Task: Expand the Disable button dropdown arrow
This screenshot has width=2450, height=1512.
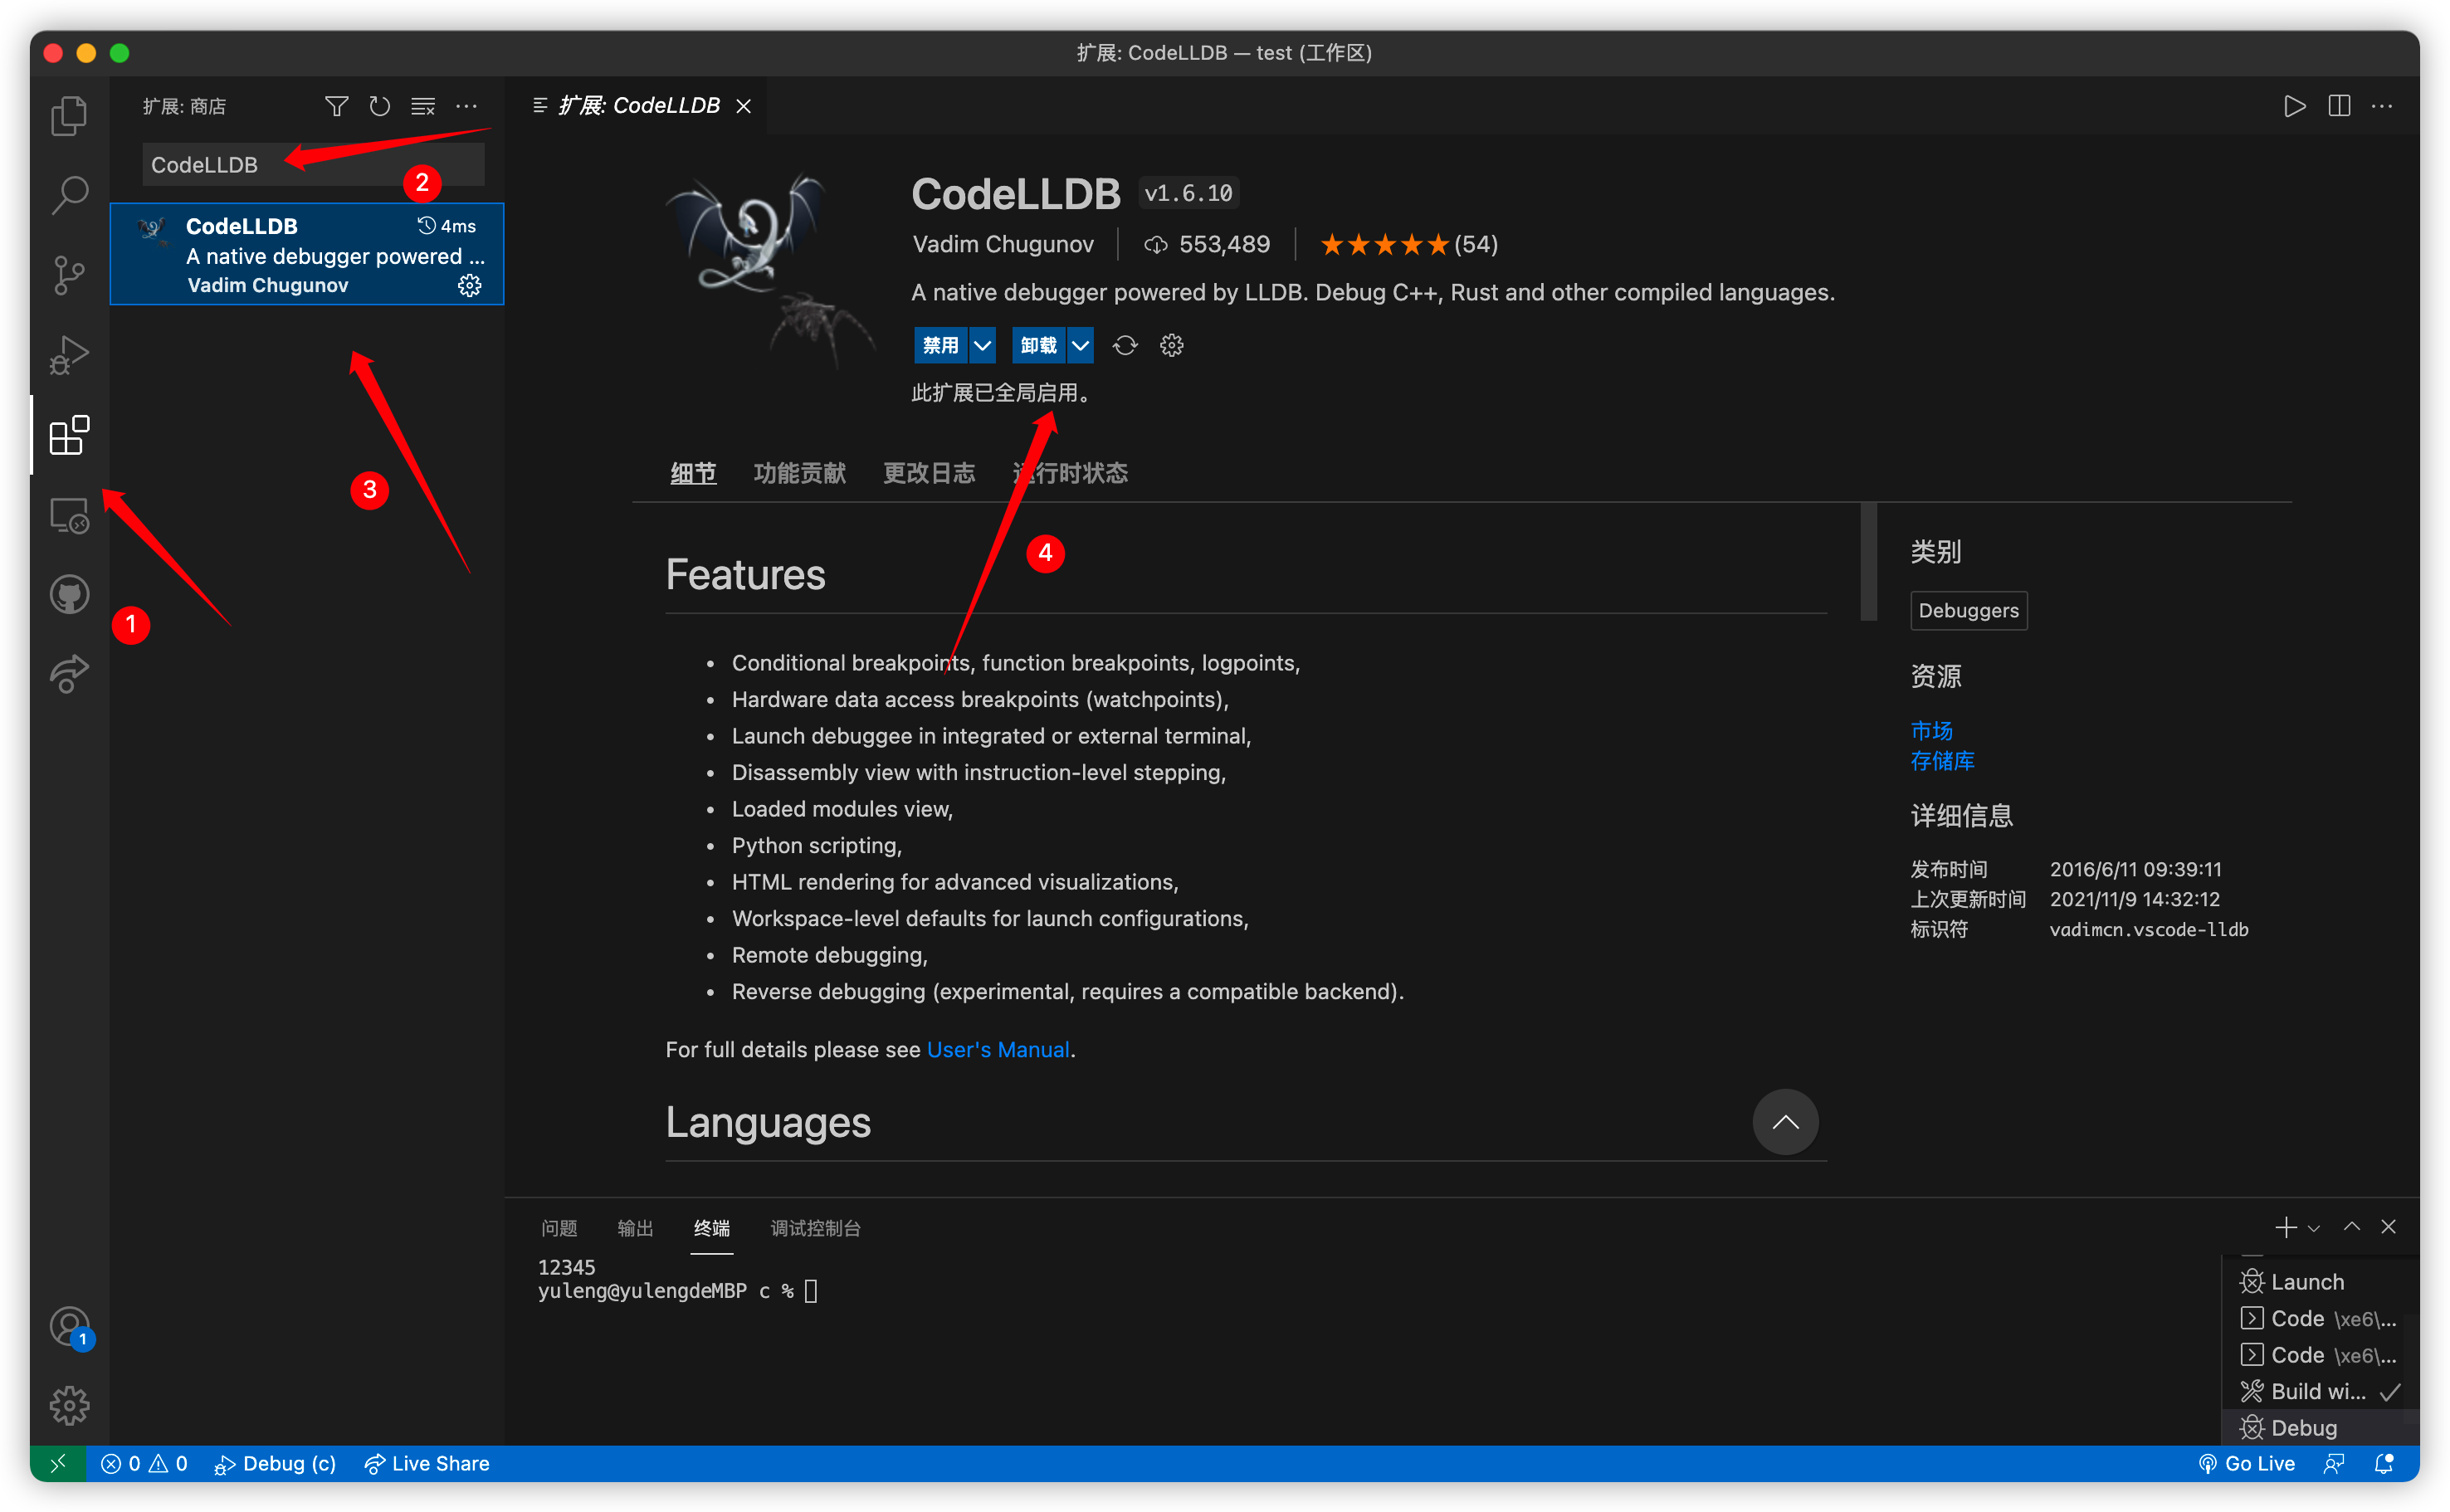Action: pos(982,345)
